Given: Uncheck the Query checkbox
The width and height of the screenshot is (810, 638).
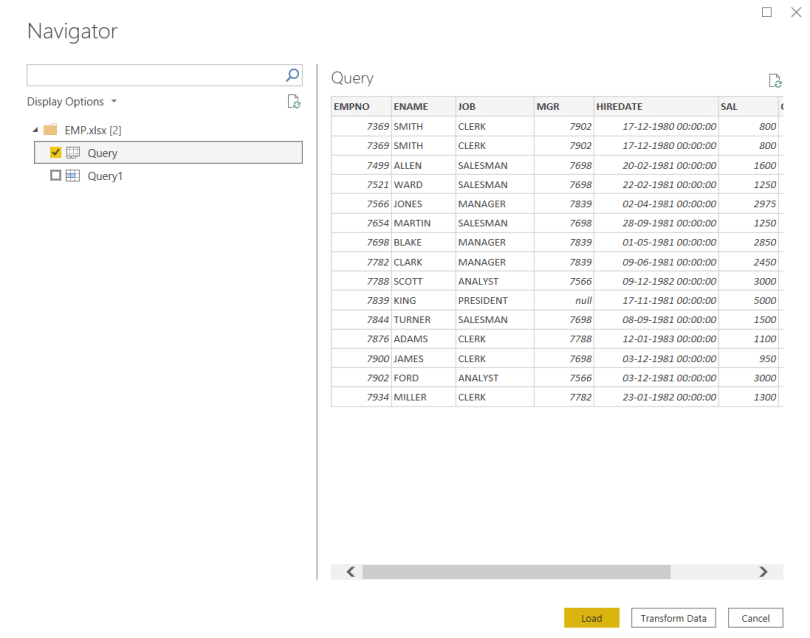Looking at the screenshot, I should coord(55,152).
